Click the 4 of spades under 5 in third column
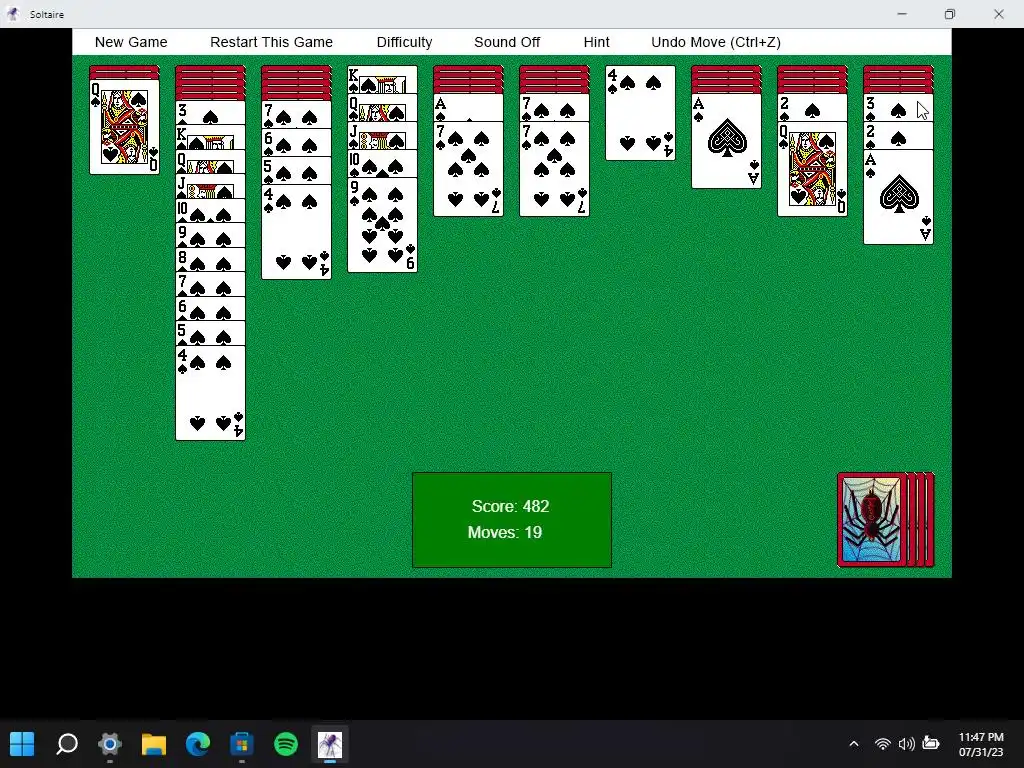 (x=296, y=232)
